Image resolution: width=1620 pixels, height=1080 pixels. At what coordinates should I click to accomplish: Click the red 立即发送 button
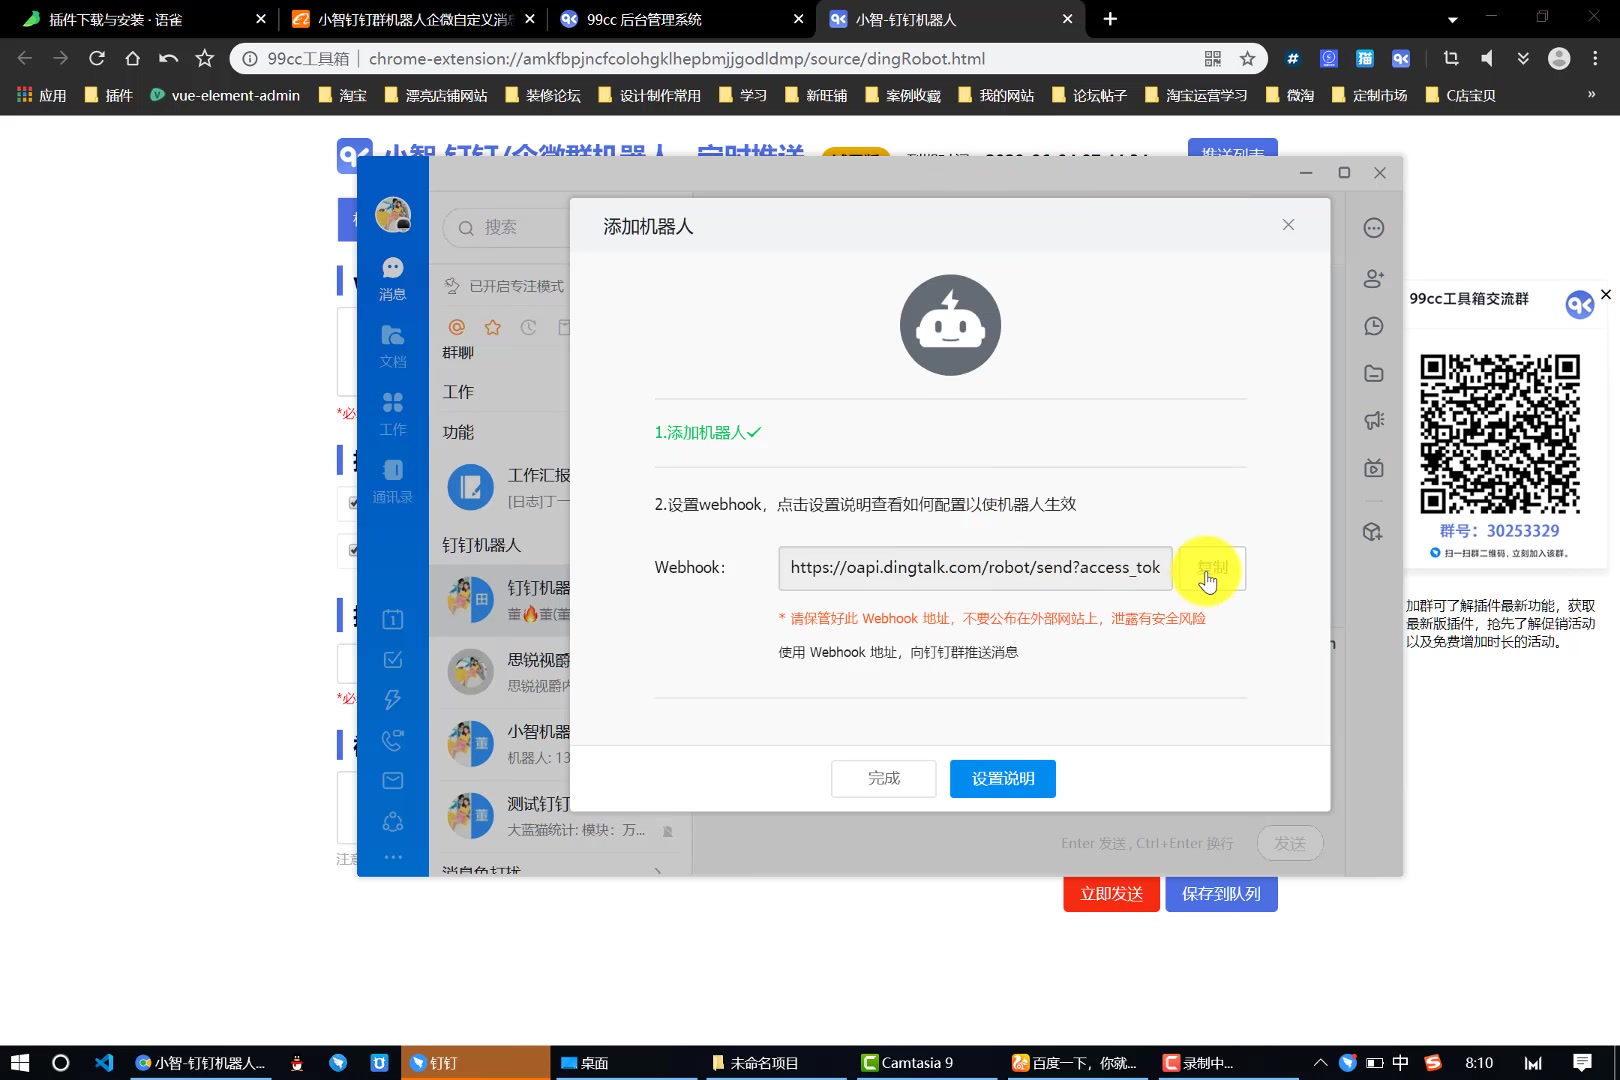tap(1111, 893)
